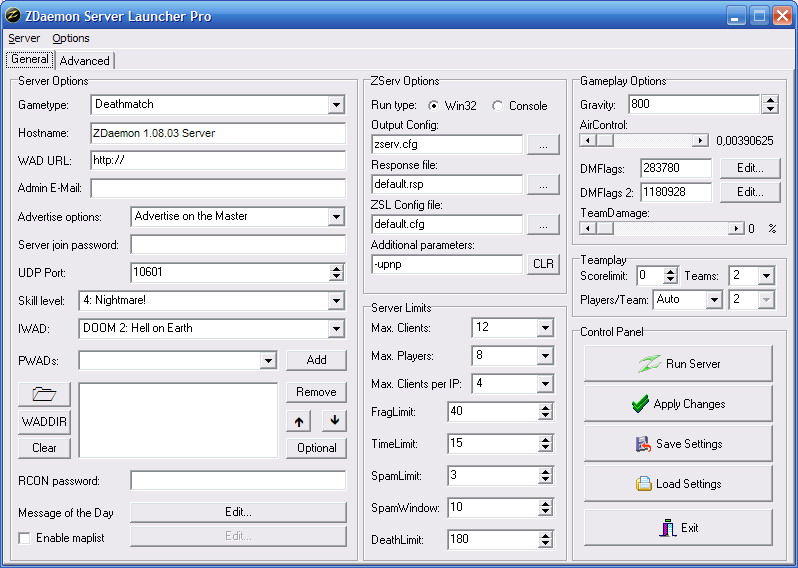Select the Console run type
This screenshot has width=798, height=568.
point(498,106)
